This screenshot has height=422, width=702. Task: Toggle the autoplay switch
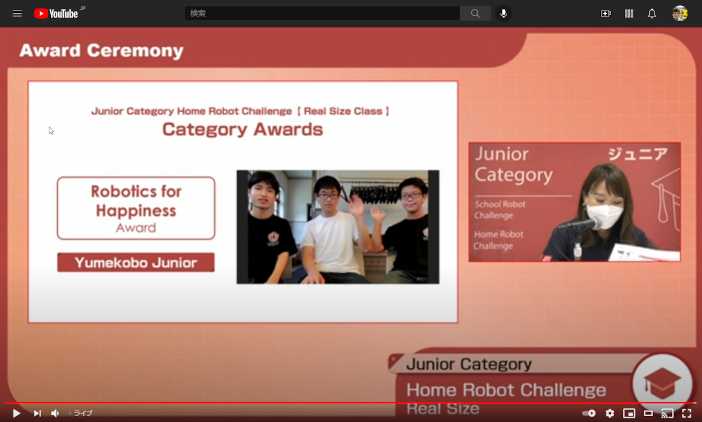coord(589,413)
